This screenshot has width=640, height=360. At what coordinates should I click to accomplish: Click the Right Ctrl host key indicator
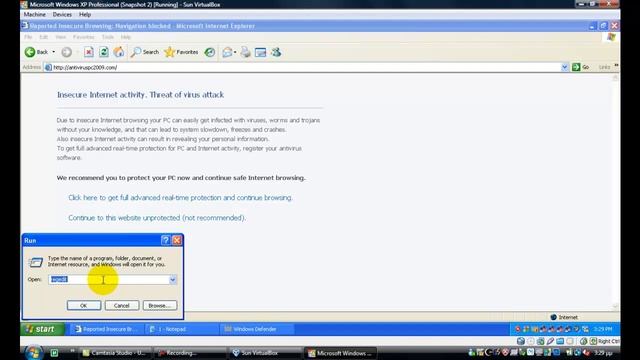608,341
